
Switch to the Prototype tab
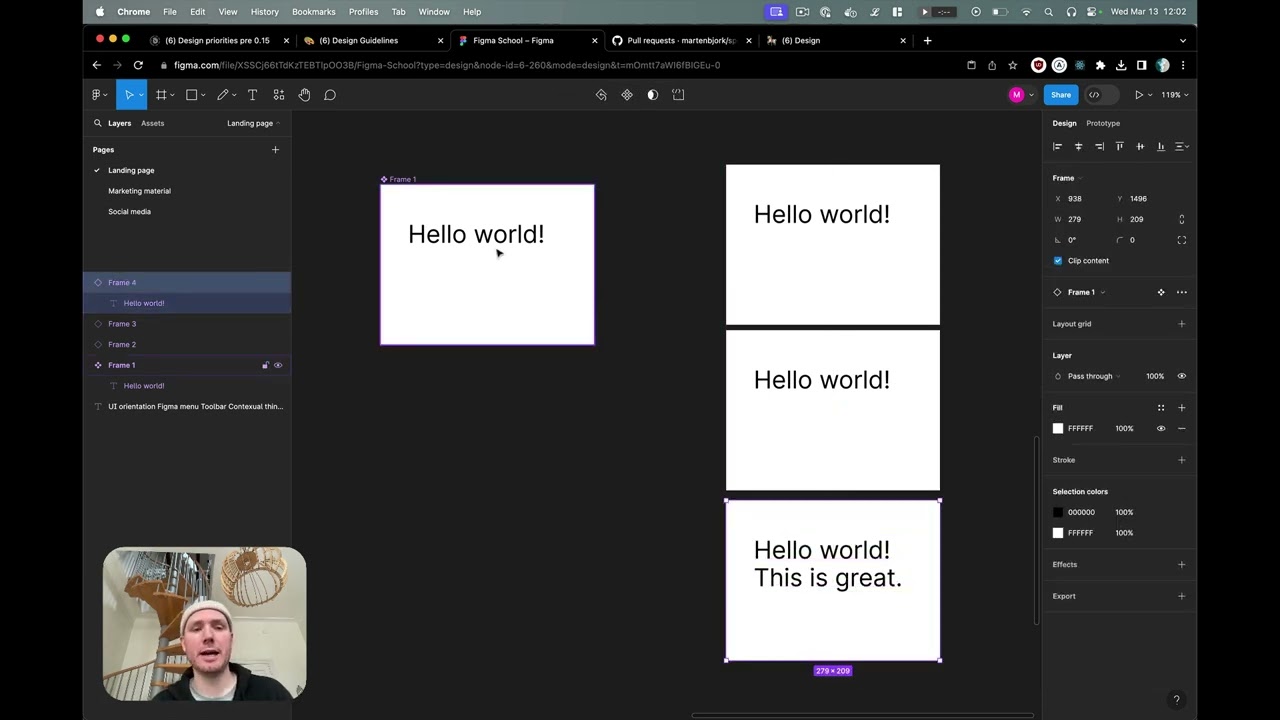click(x=1103, y=123)
